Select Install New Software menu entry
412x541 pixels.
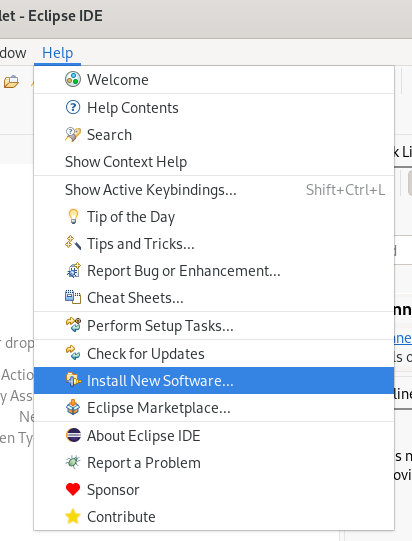(214, 381)
